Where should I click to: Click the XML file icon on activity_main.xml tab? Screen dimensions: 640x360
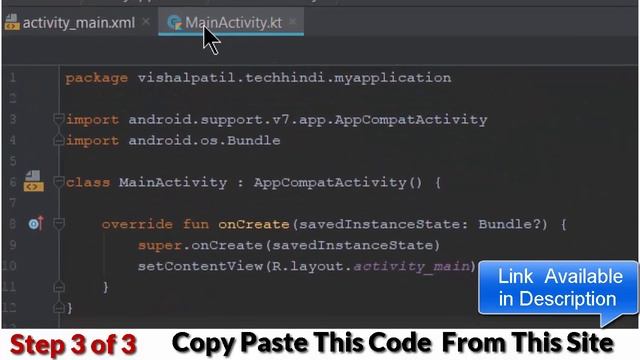[12, 22]
